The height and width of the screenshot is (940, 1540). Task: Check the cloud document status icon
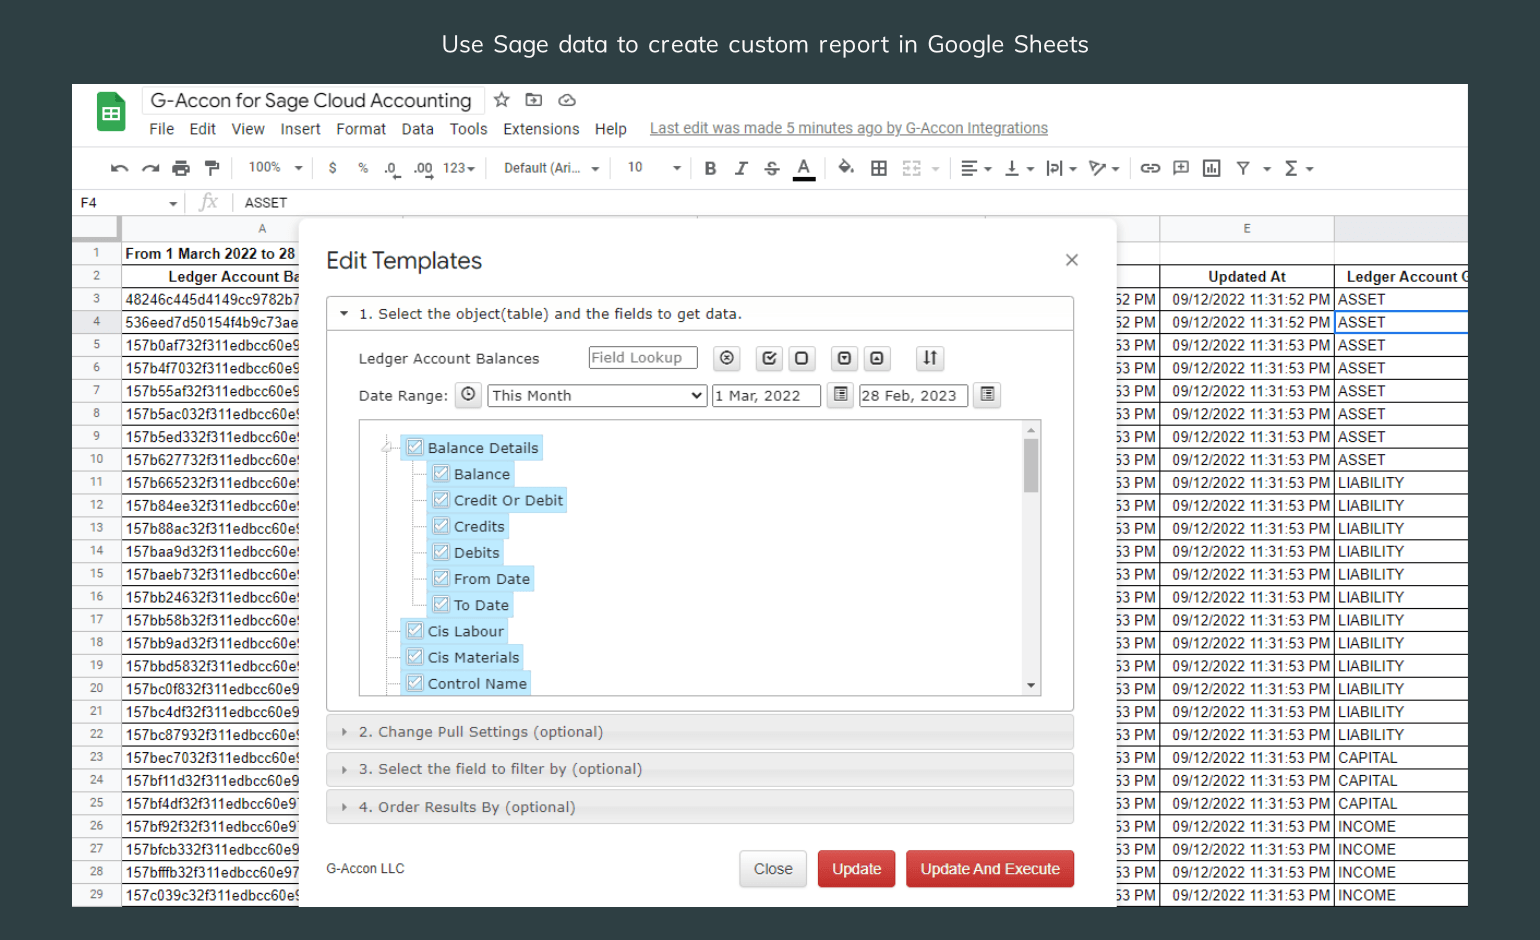coord(567,100)
